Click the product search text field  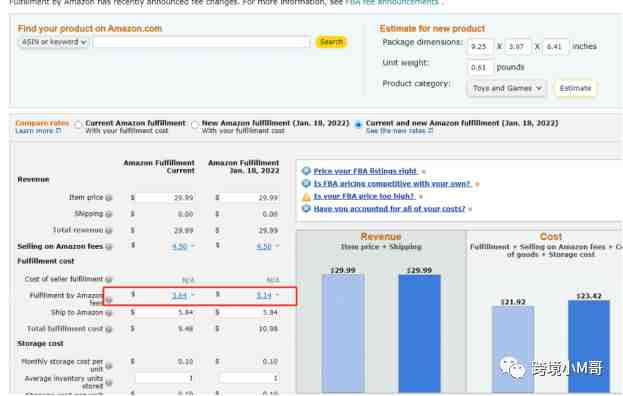201,42
